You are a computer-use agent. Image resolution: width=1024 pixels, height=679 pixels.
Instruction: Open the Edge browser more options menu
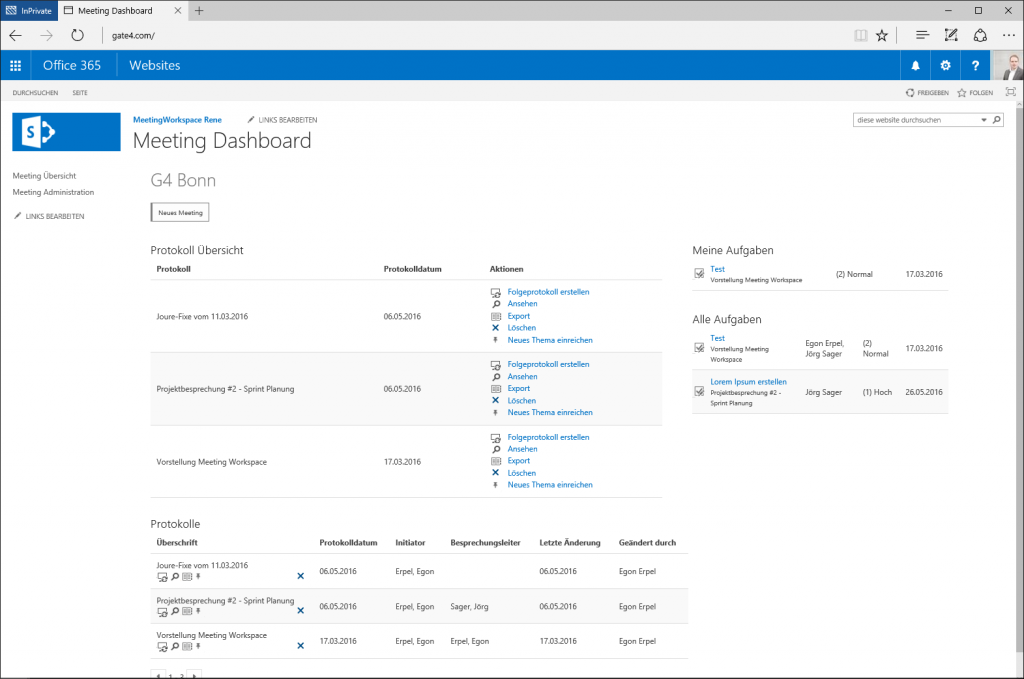pyautogui.click(x=1008, y=34)
